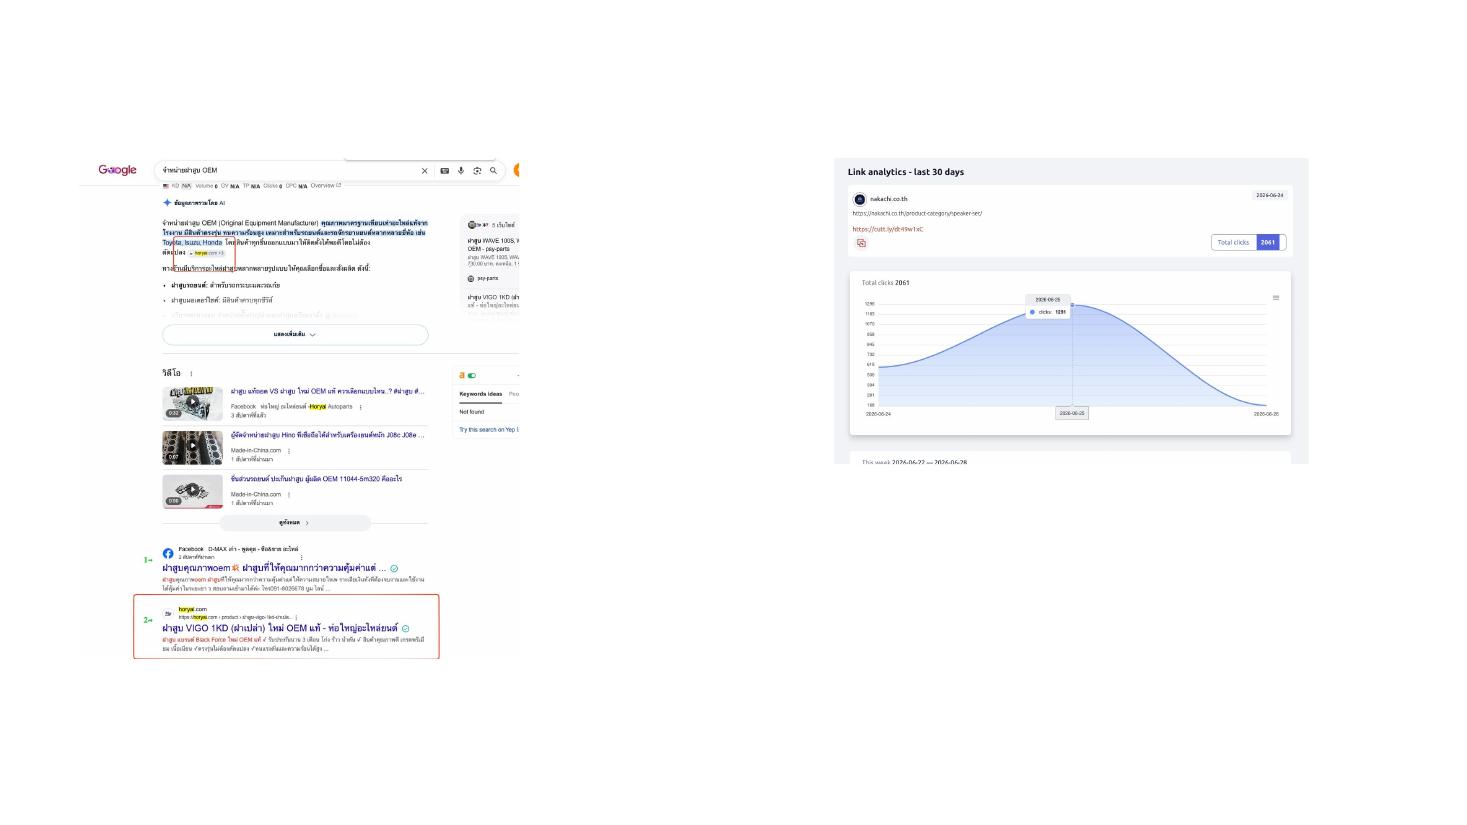
Task: Open the video title mentioning Hino J08c
Action: (327, 435)
